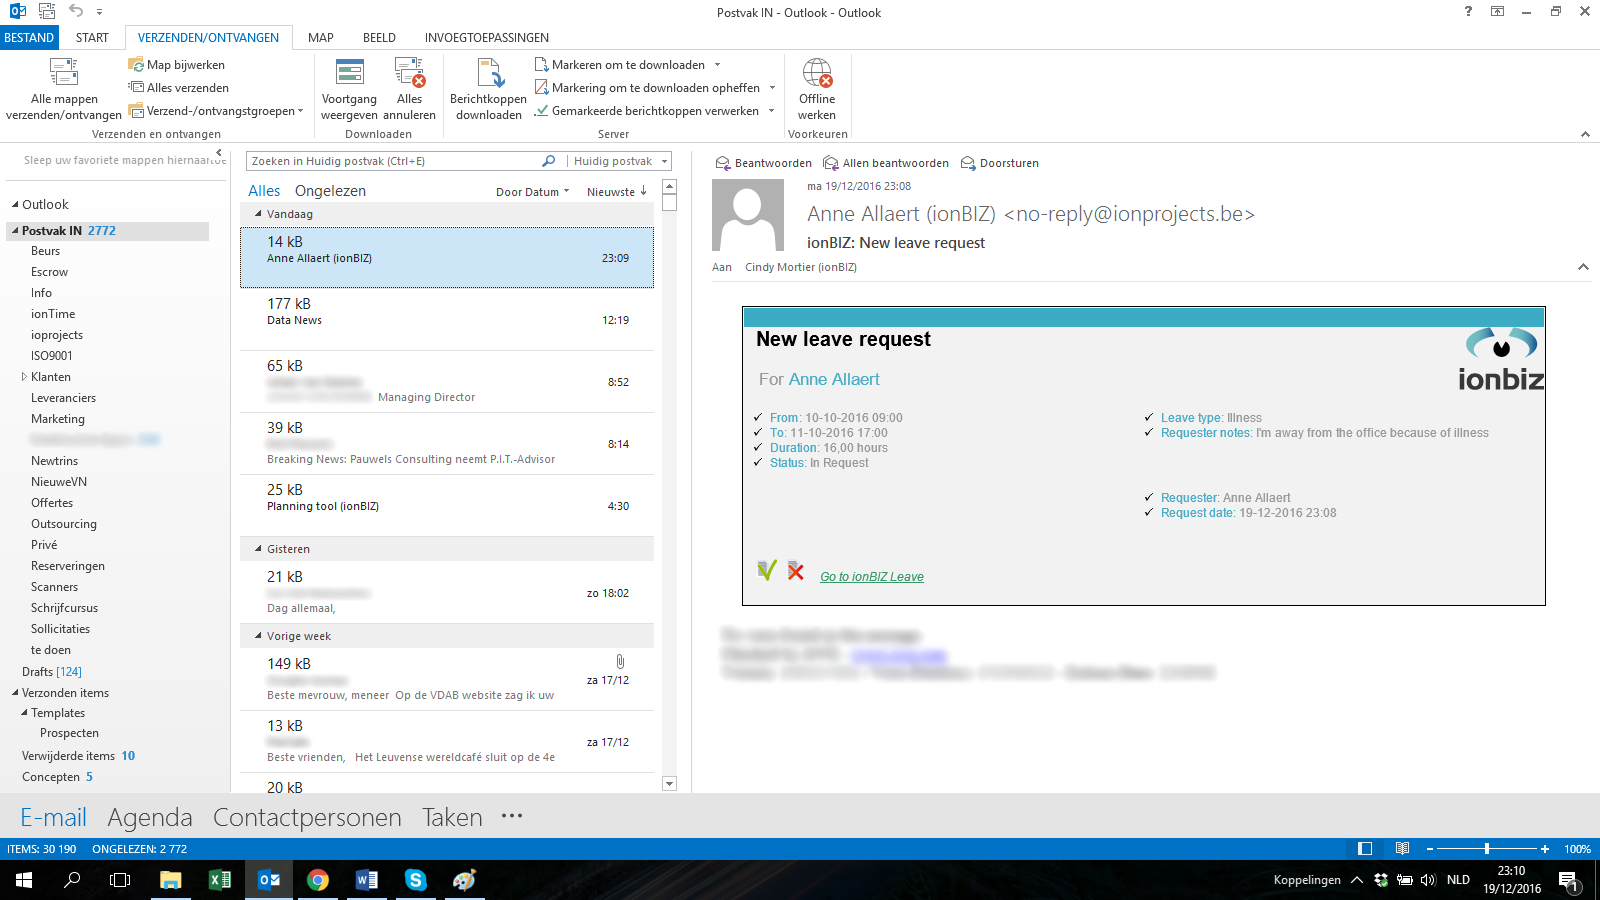Open Agenda navigation

tap(150, 817)
